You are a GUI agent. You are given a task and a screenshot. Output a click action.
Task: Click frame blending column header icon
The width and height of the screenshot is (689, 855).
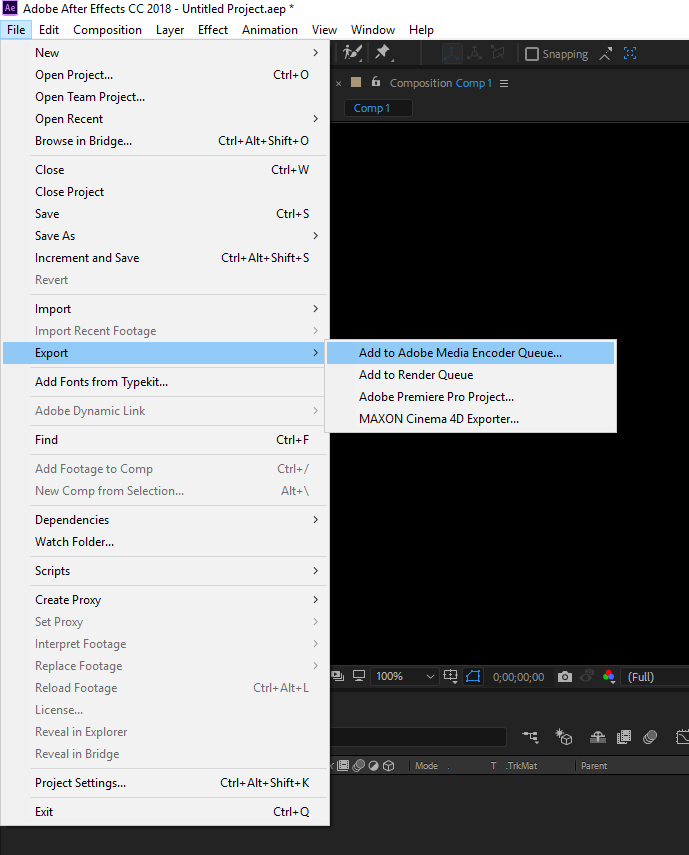[x=343, y=766]
